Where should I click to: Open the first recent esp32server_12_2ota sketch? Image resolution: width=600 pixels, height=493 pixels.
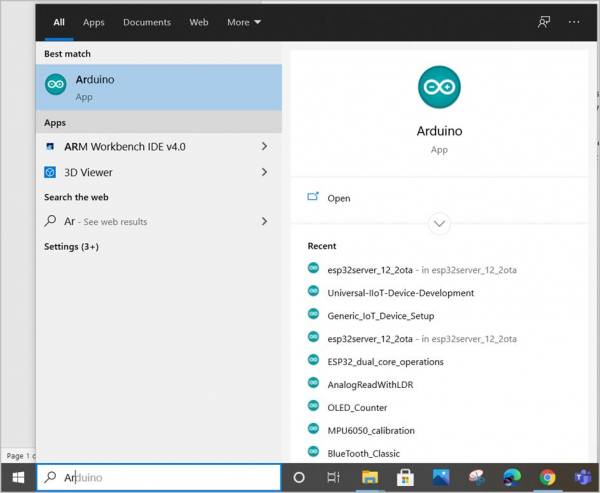coord(422,270)
